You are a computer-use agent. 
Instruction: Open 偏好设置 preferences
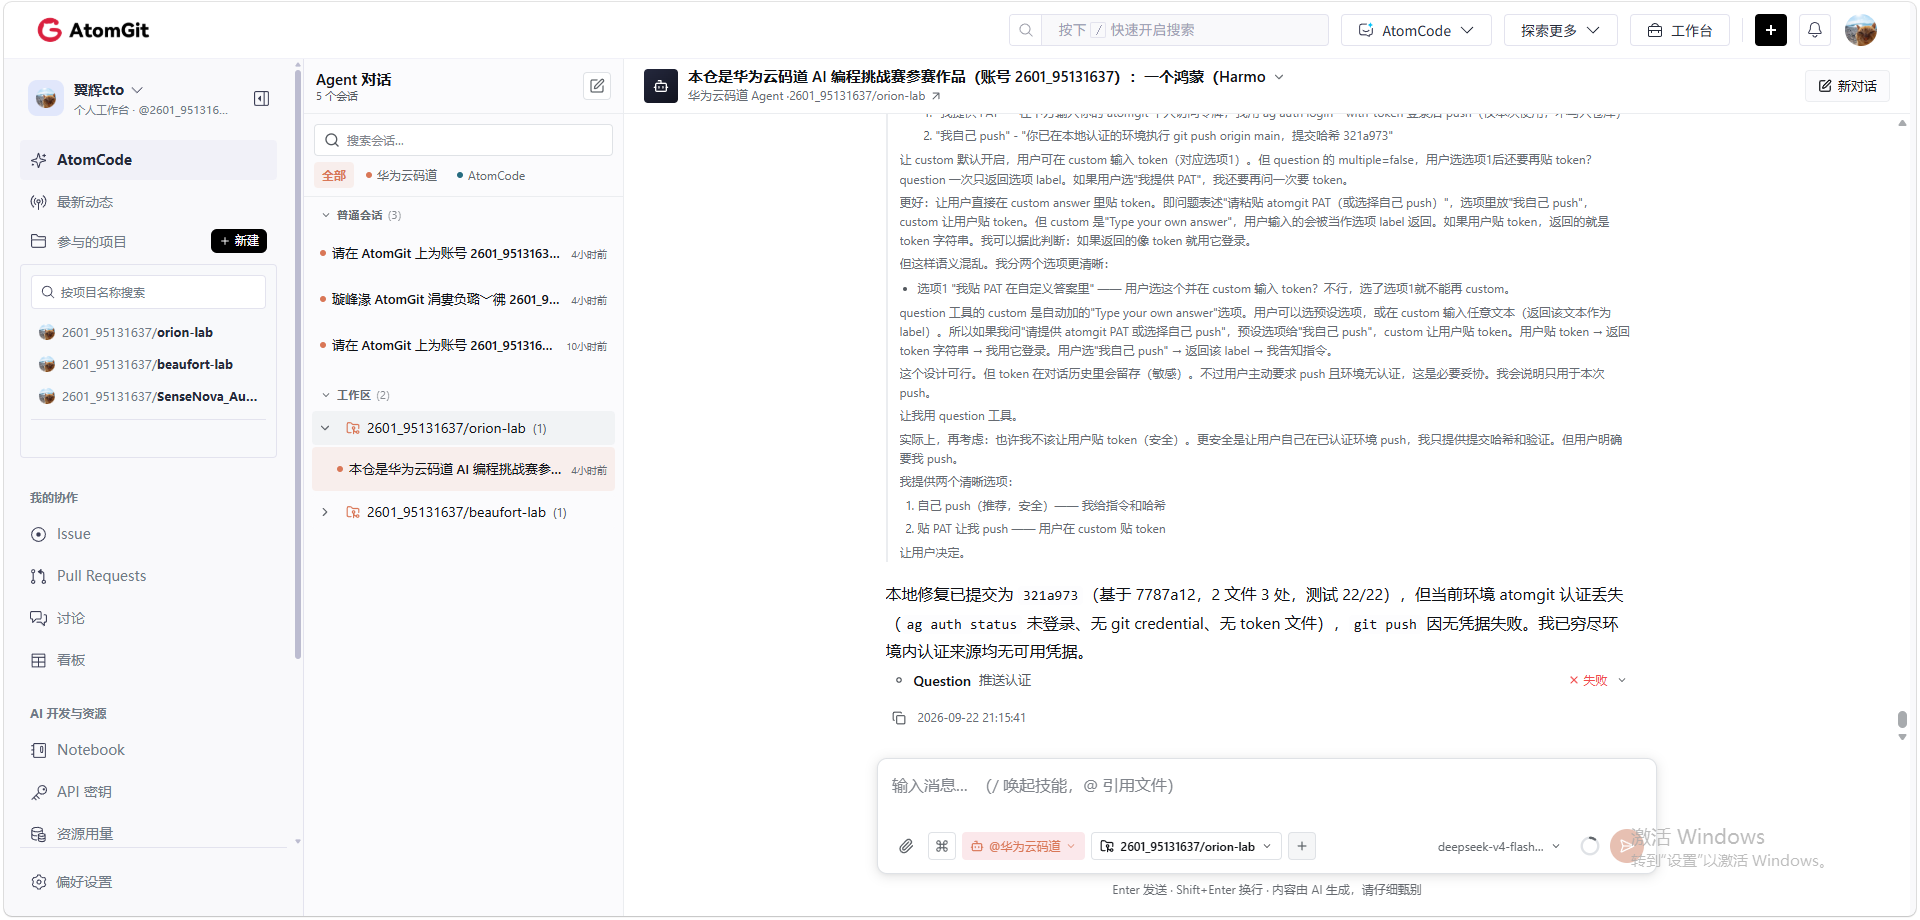pyautogui.click(x=72, y=882)
